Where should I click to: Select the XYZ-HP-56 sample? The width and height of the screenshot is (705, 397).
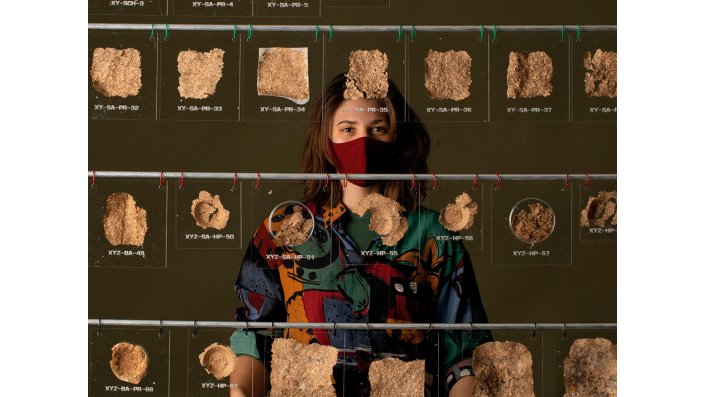(x=458, y=212)
